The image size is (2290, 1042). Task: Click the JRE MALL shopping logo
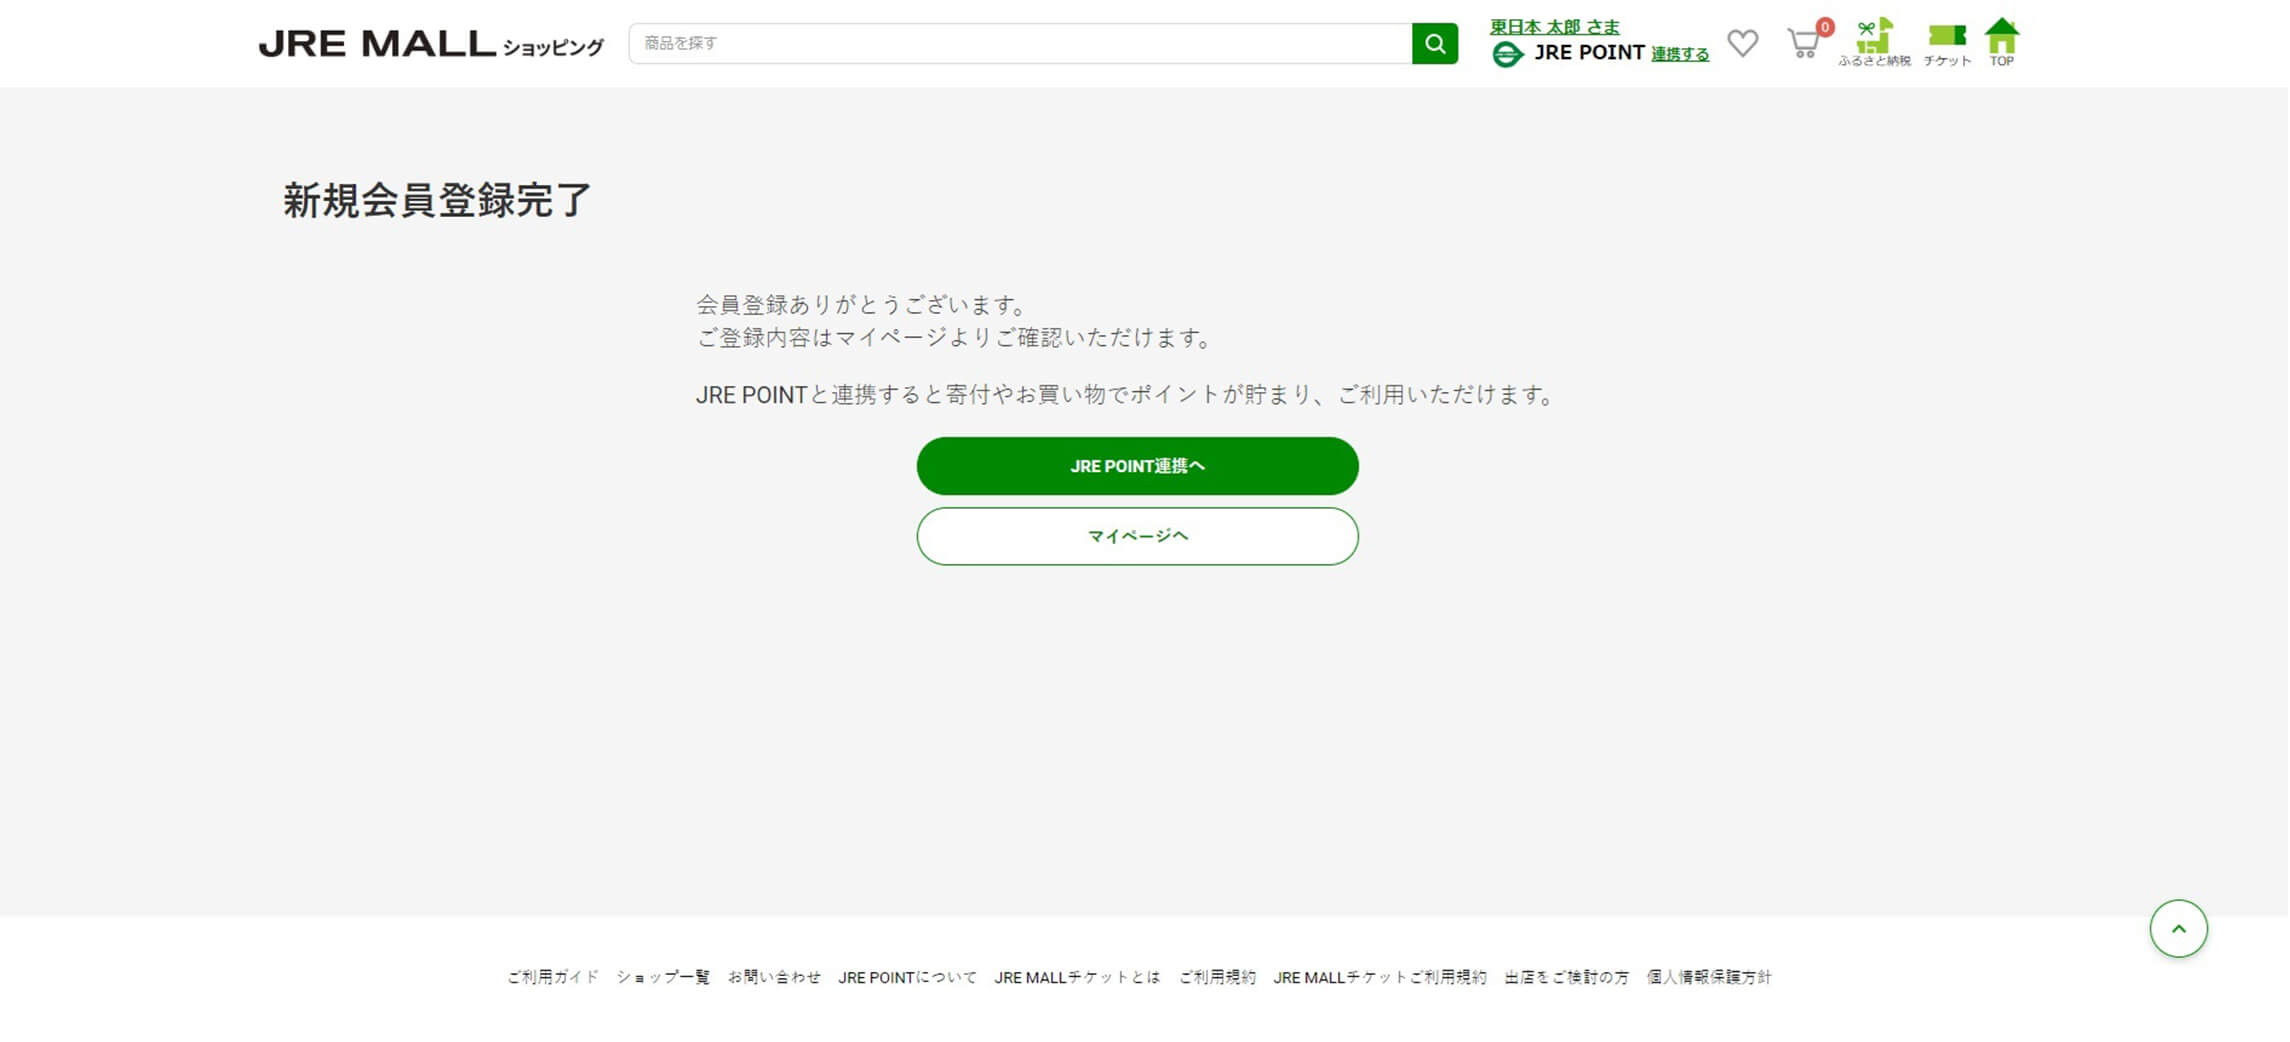coord(431,44)
